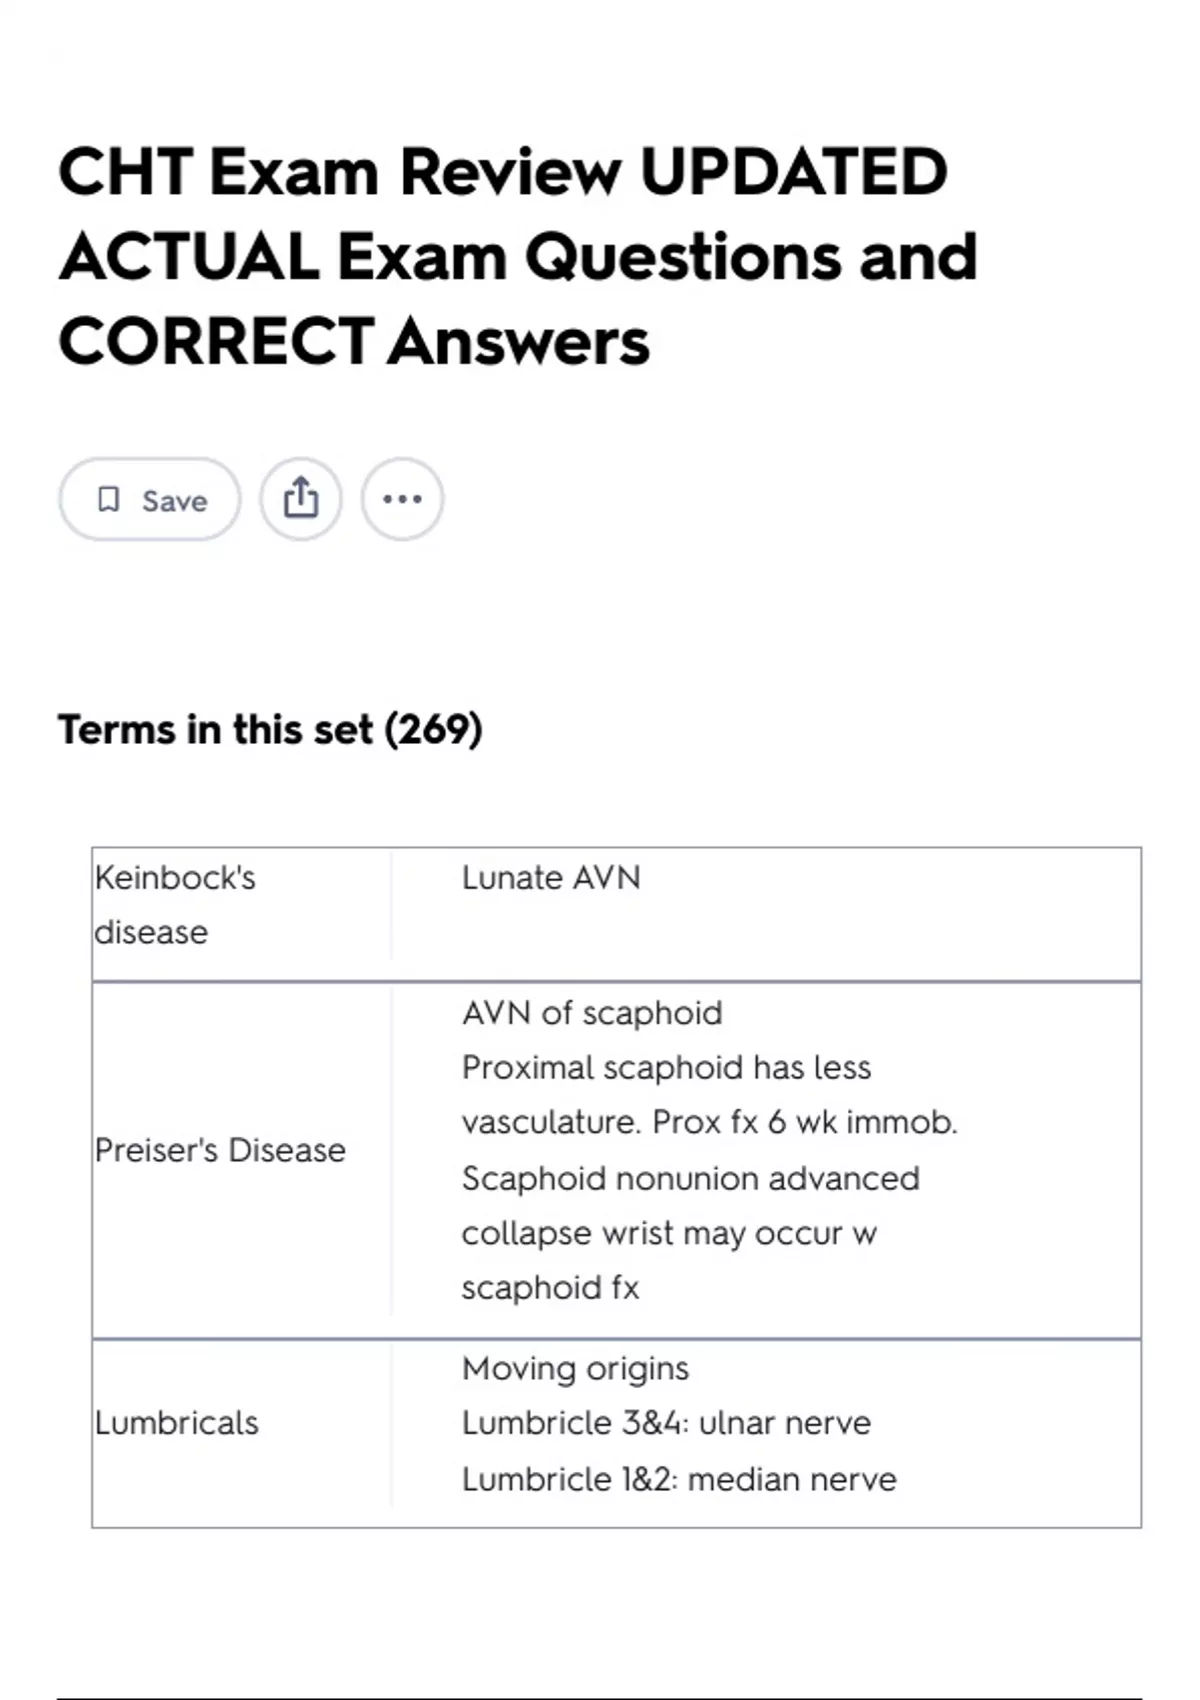Click the 'Scaphoid nonunion advanced' line
Screen dimensions: 1200x1700
coord(690,1178)
